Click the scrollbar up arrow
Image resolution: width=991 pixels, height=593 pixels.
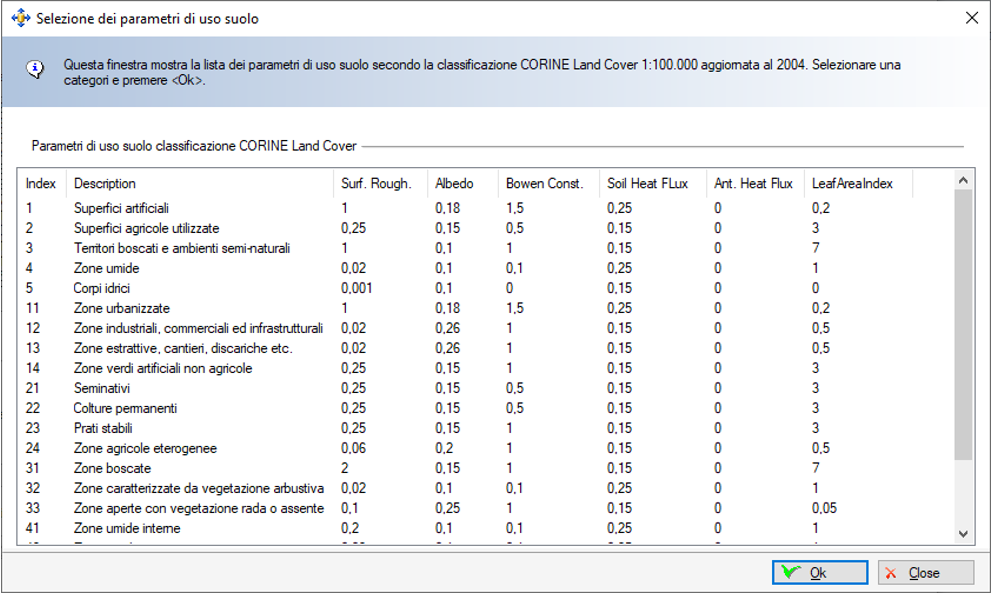click(964, 180)
